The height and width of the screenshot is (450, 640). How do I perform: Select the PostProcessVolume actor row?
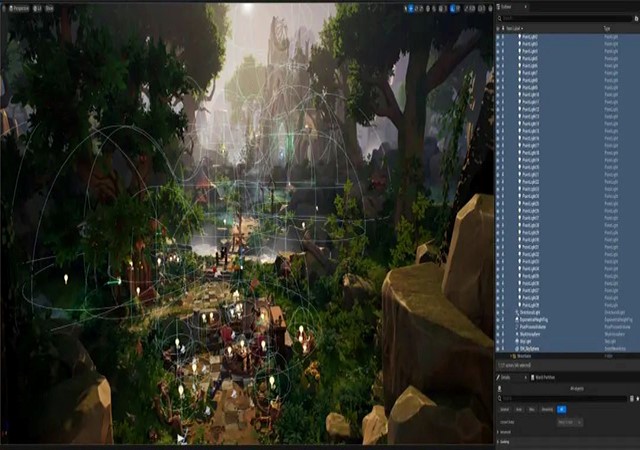567,327
